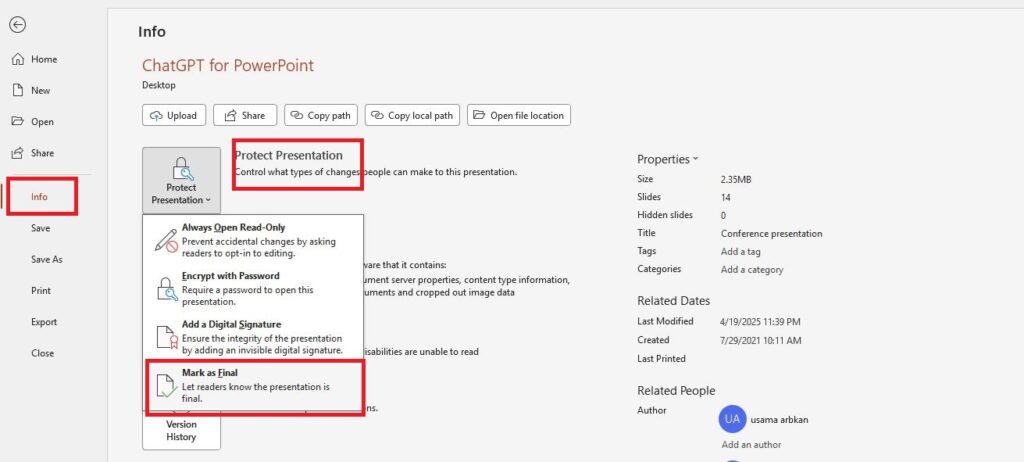This screenshot has width=1024, height=462.
Task: Click the back arrow icon
Action: 18,25
